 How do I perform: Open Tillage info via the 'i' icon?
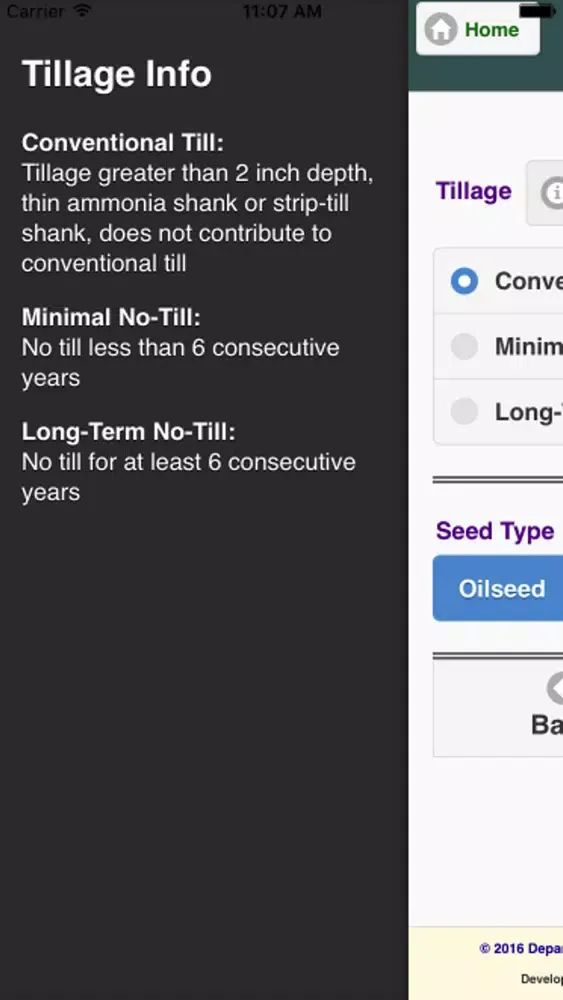[x=552, y=193]
